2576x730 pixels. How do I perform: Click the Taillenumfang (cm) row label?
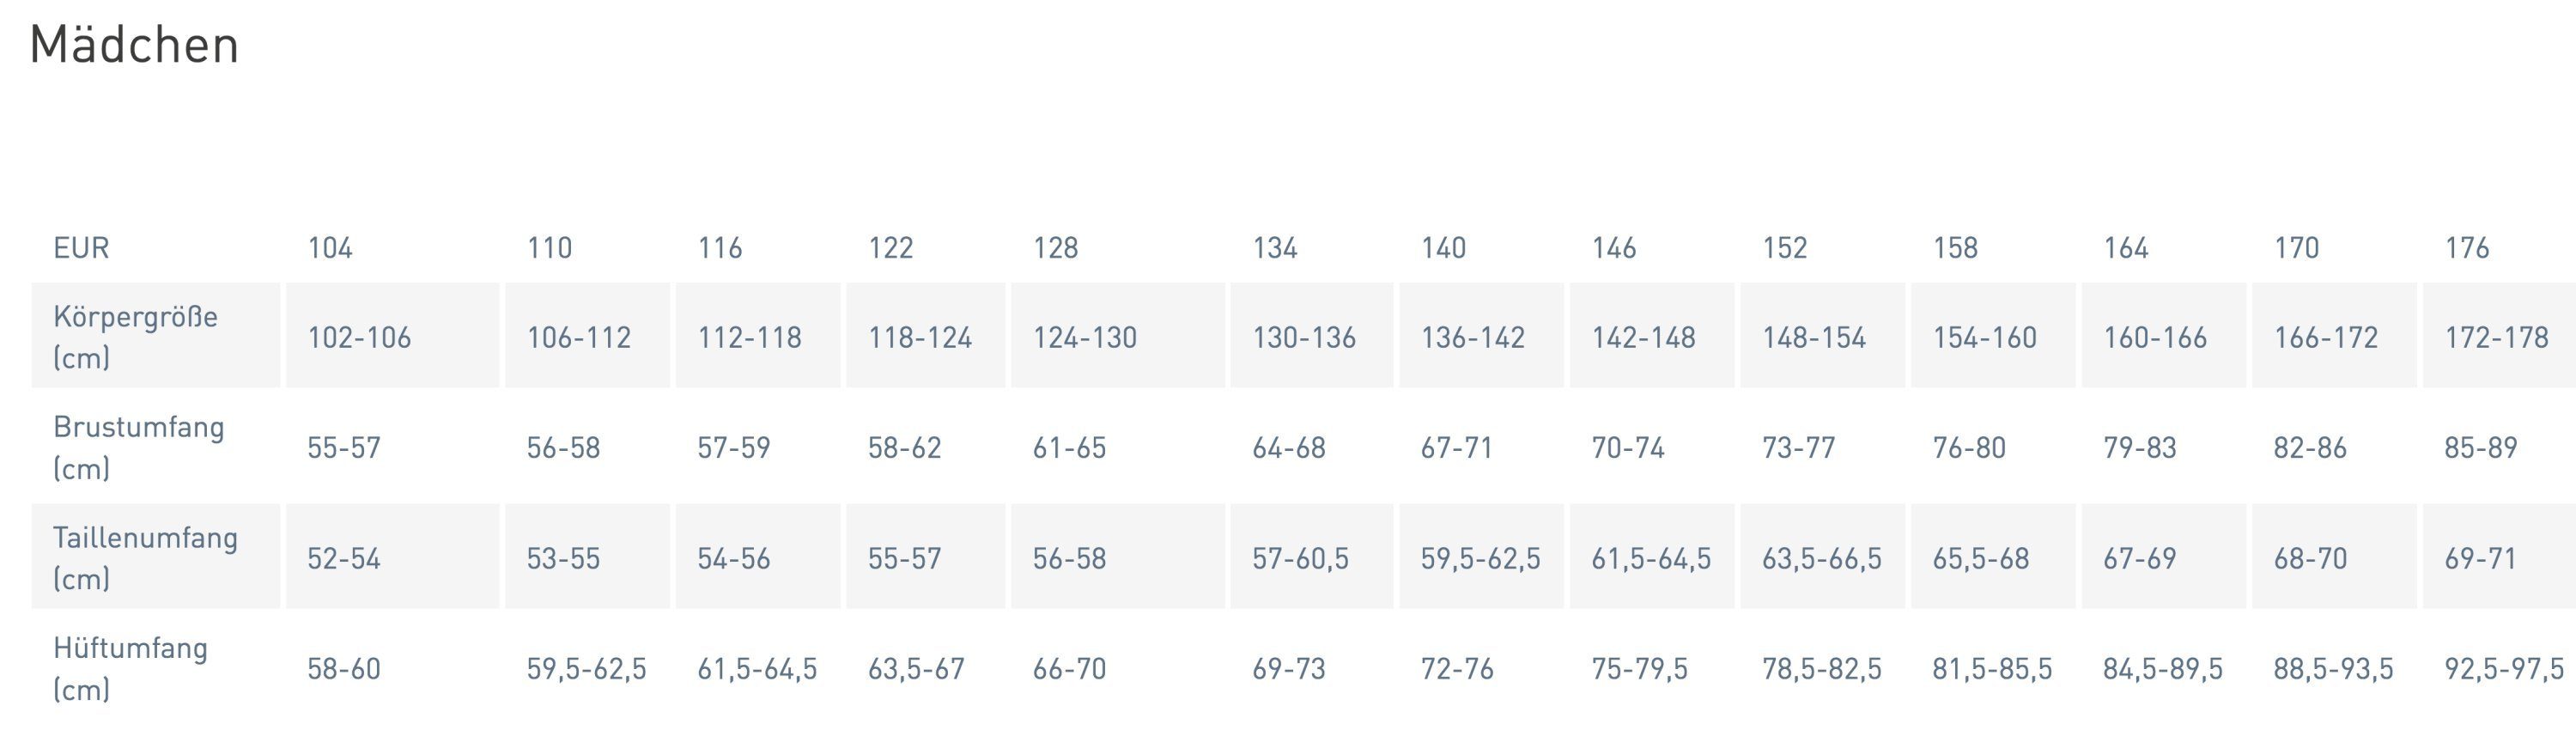coord(145,557)
